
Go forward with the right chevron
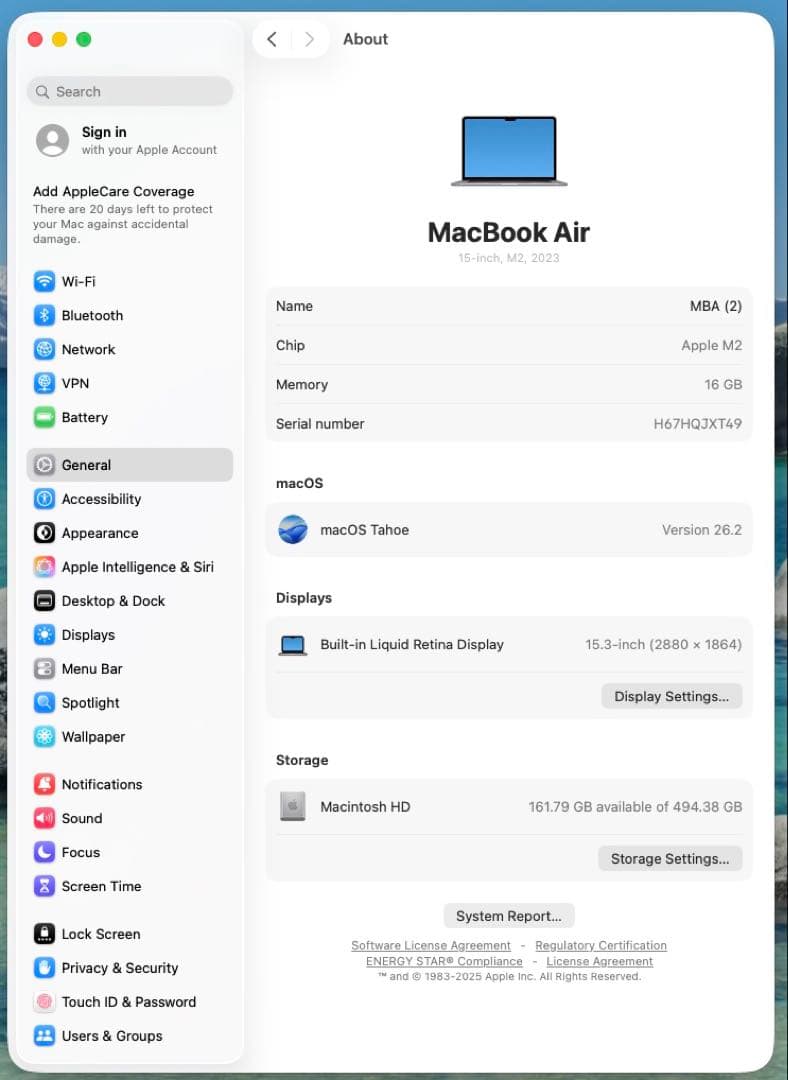pos(309,39)
